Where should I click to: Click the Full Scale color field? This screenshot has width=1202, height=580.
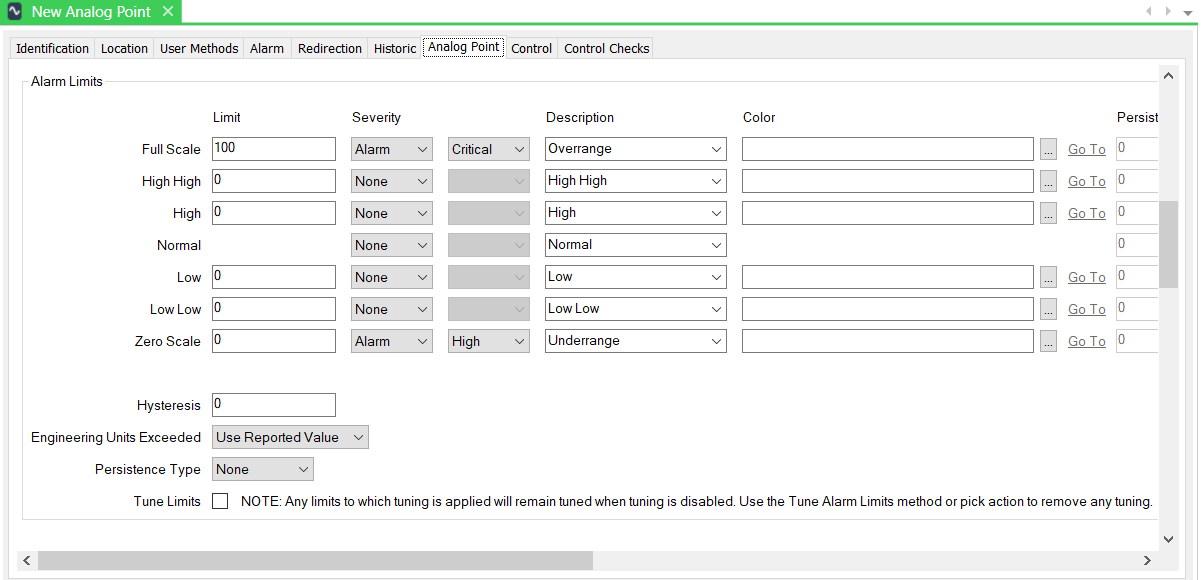pyautogui.click(x=887, y=149)
